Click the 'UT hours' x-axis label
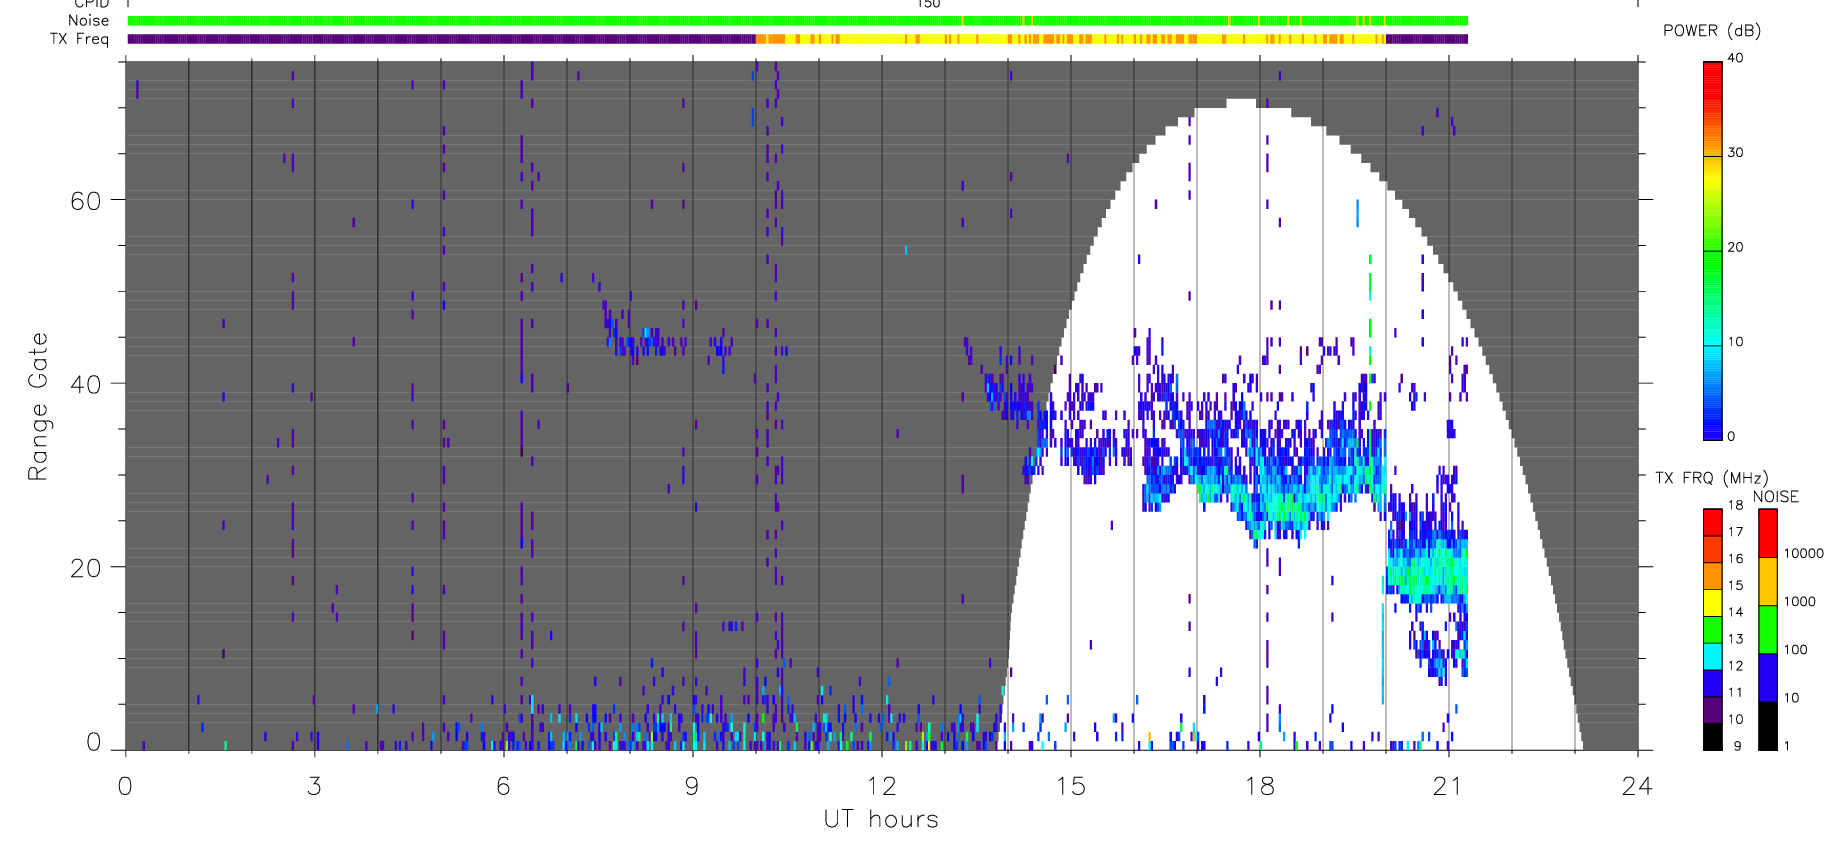Image resolution: width=1843 pixels, height=850 pixels. 881,819
